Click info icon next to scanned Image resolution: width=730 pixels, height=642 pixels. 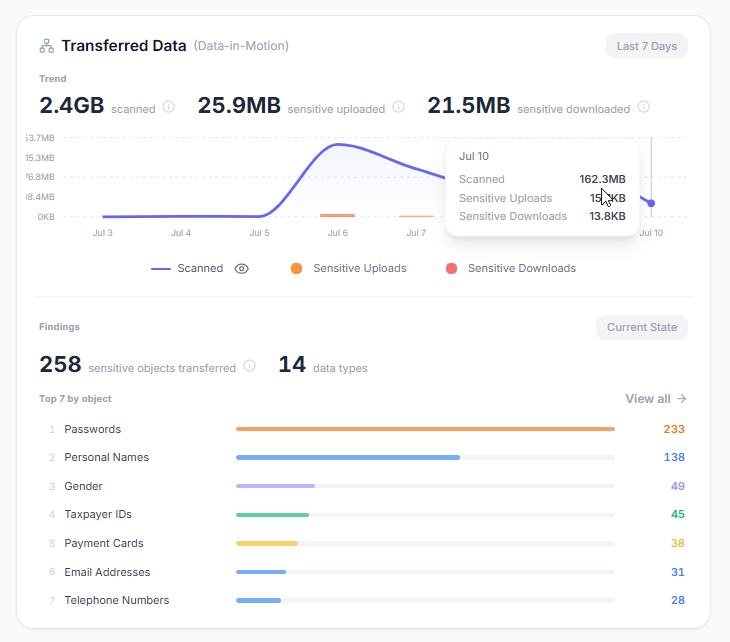pyautogui.click(x=169, y=107)
